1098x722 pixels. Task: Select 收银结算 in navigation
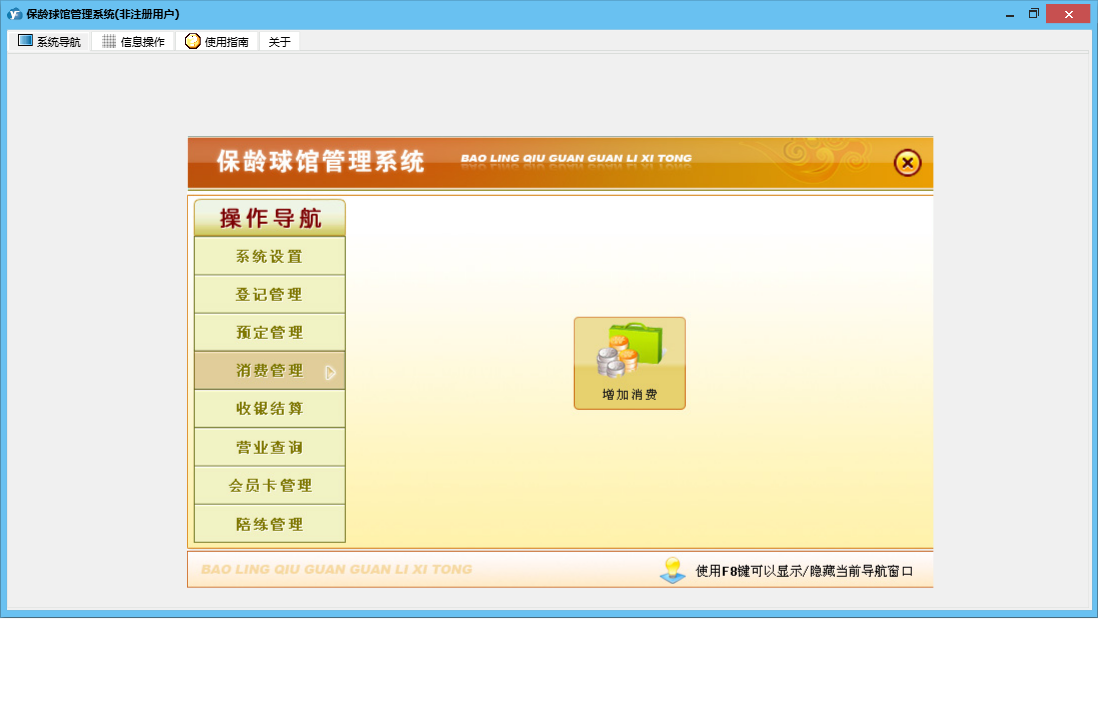(270, 408)
